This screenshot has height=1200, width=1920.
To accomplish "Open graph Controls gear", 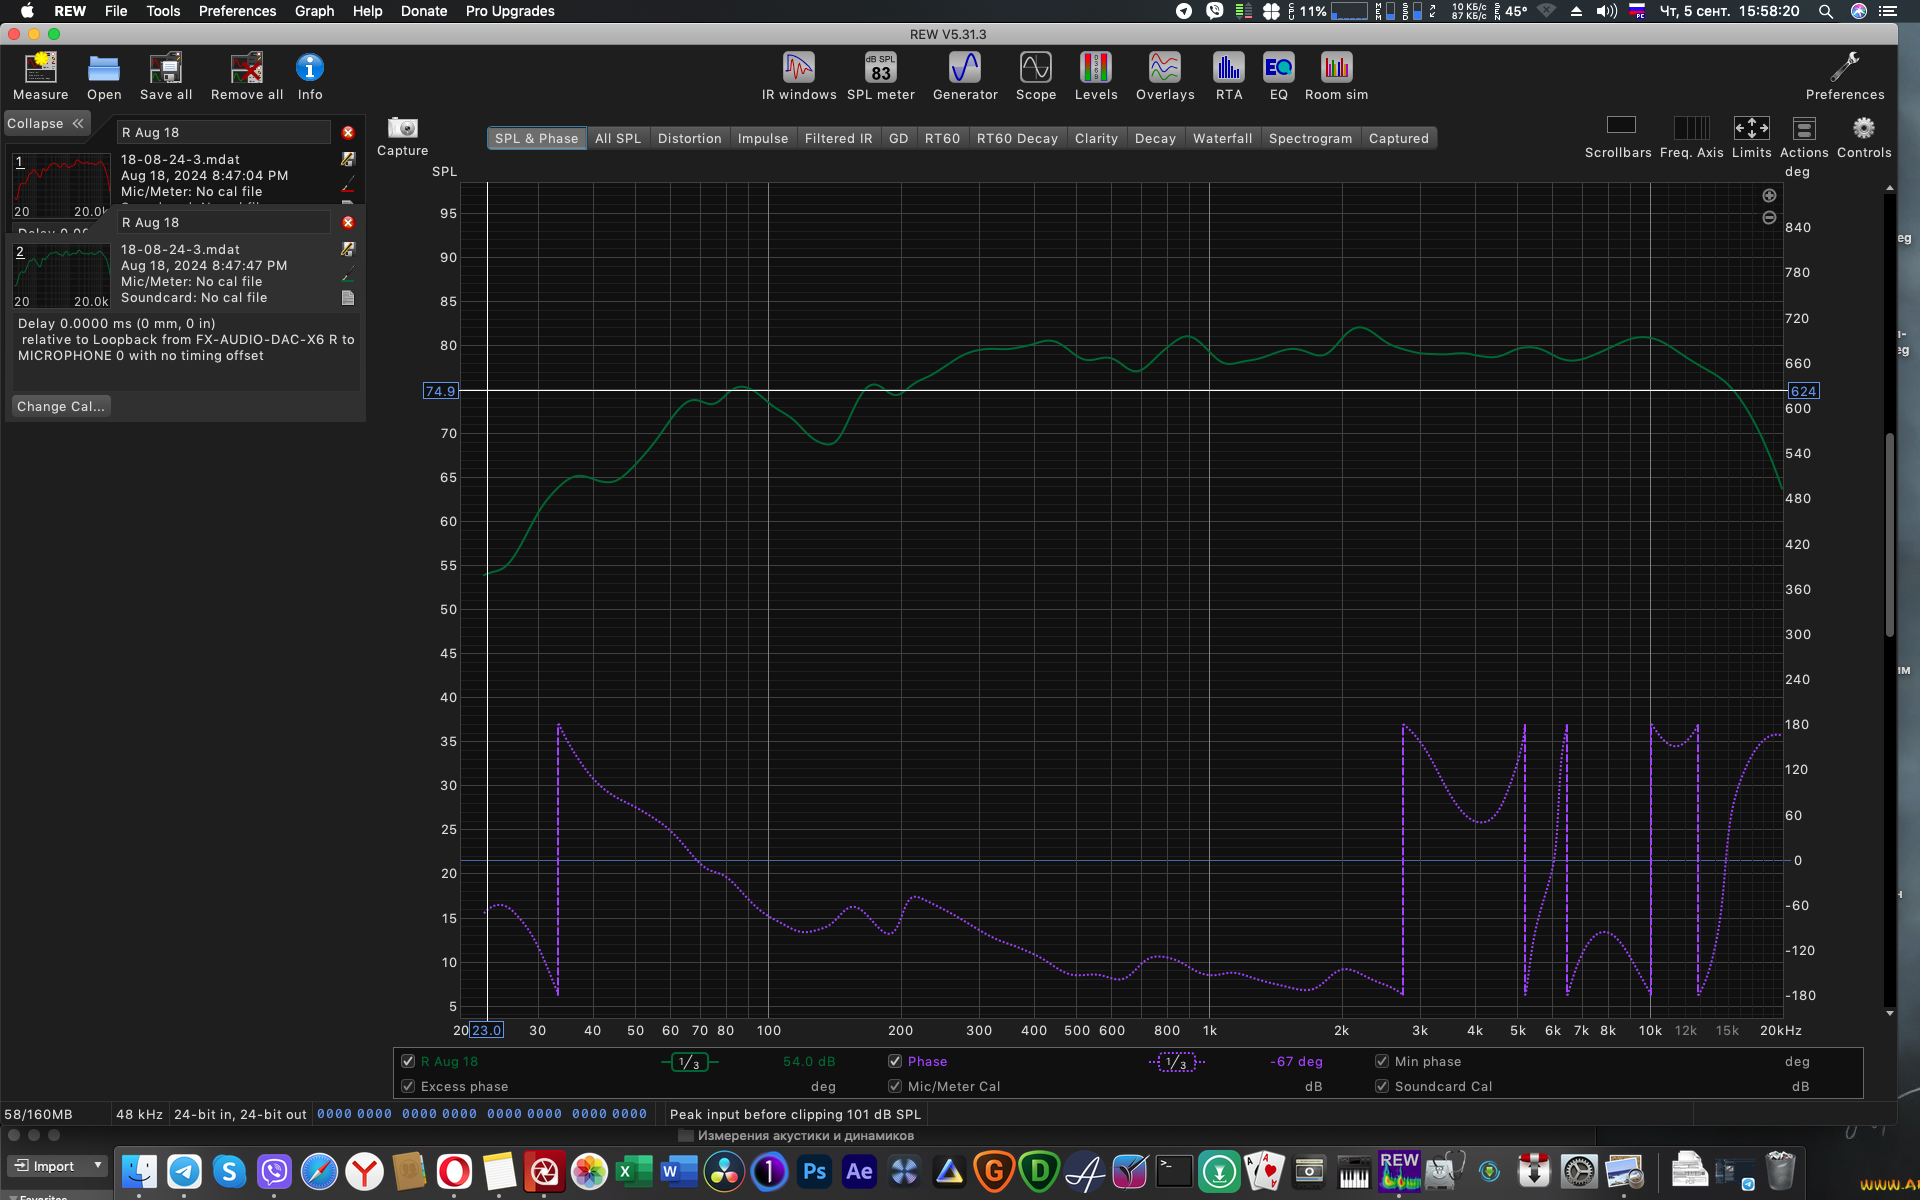I will [x=1863, y=129].
